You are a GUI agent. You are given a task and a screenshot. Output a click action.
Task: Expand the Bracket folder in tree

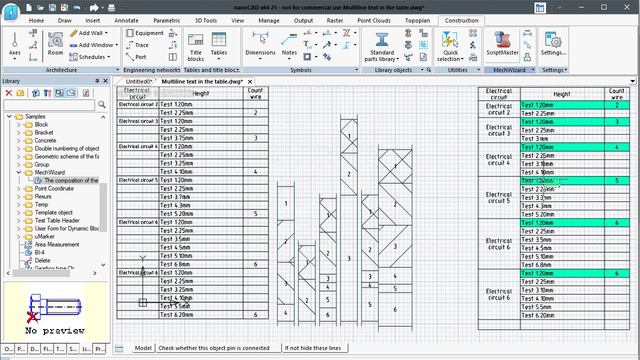click(18, 132)
